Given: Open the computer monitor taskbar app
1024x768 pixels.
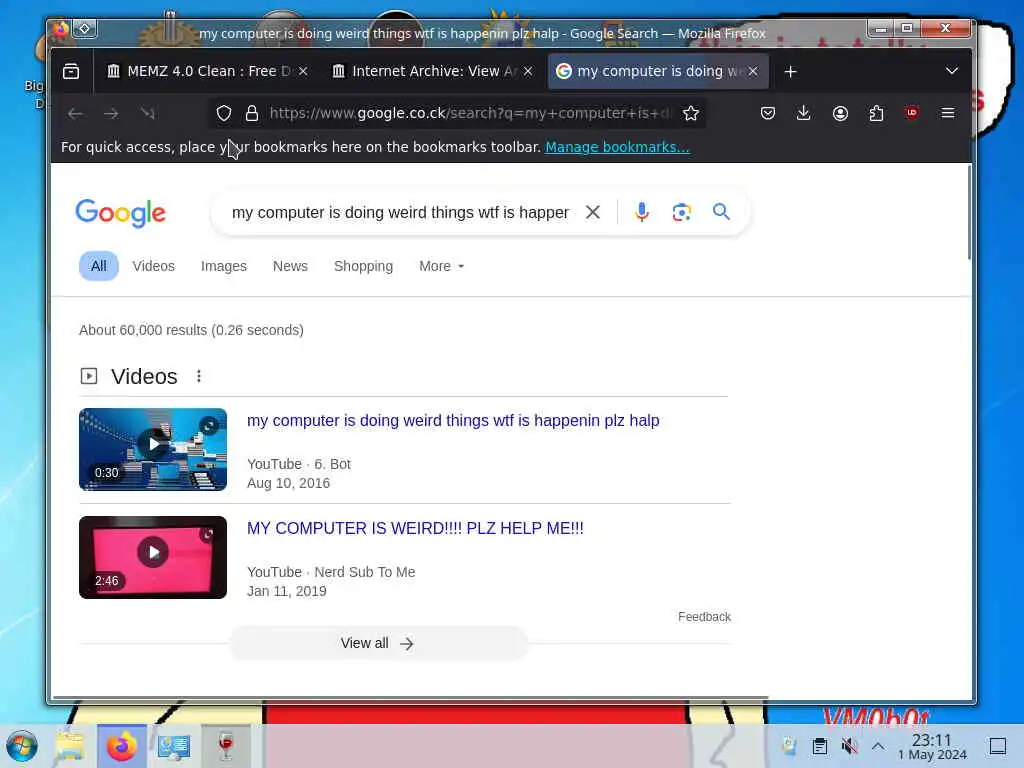Looking at the screenshot, I should [174, 746].
